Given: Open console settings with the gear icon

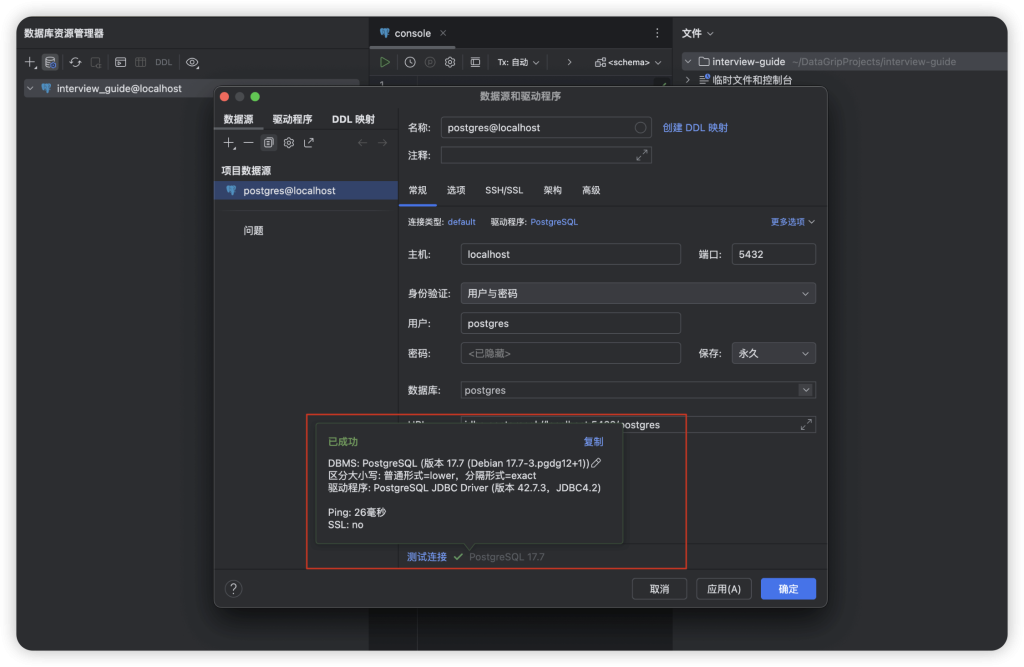Looking at the screenshot, I should pyautogui.click(x=449, y=62).
